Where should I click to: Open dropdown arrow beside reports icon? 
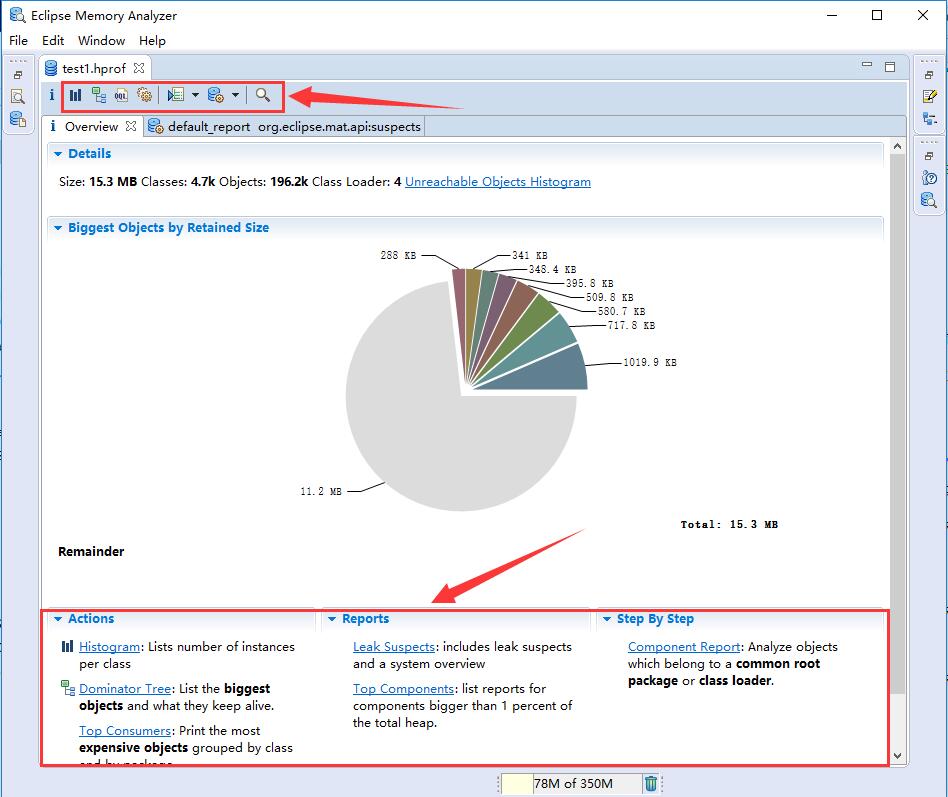point(235,95)
